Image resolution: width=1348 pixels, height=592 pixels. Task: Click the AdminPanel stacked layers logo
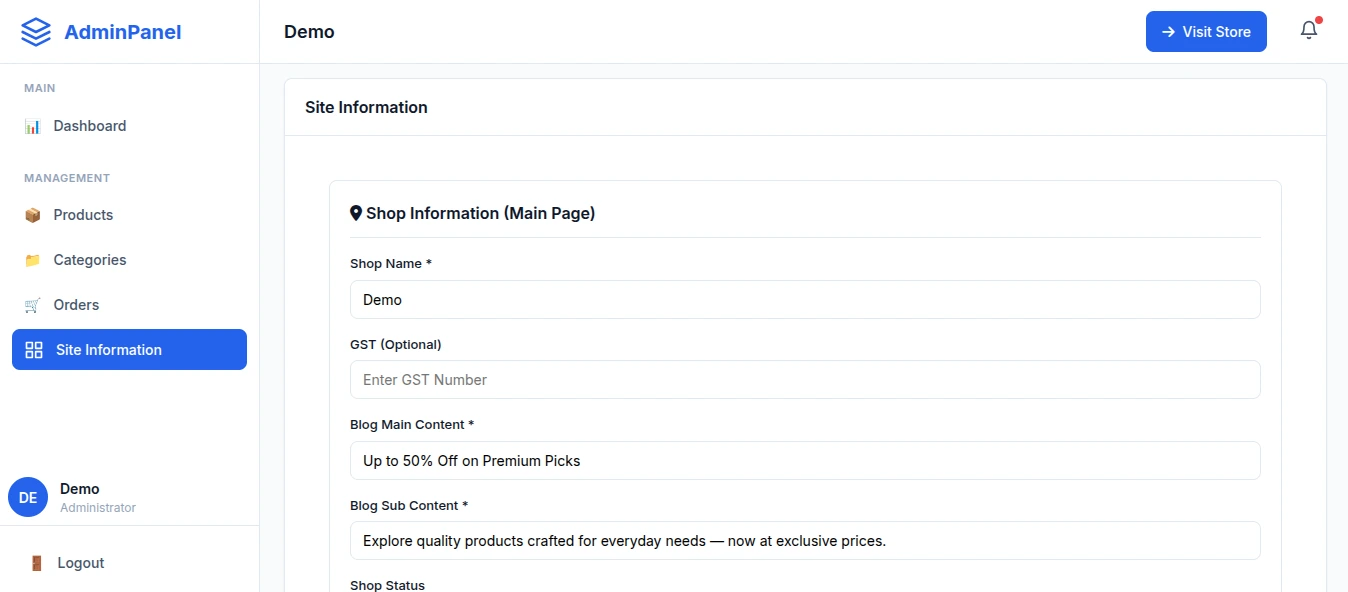point(36,32)
